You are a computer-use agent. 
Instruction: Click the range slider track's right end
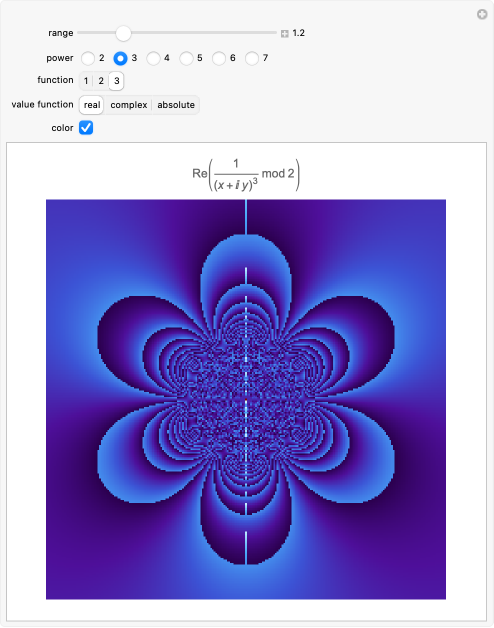point(275,33)
